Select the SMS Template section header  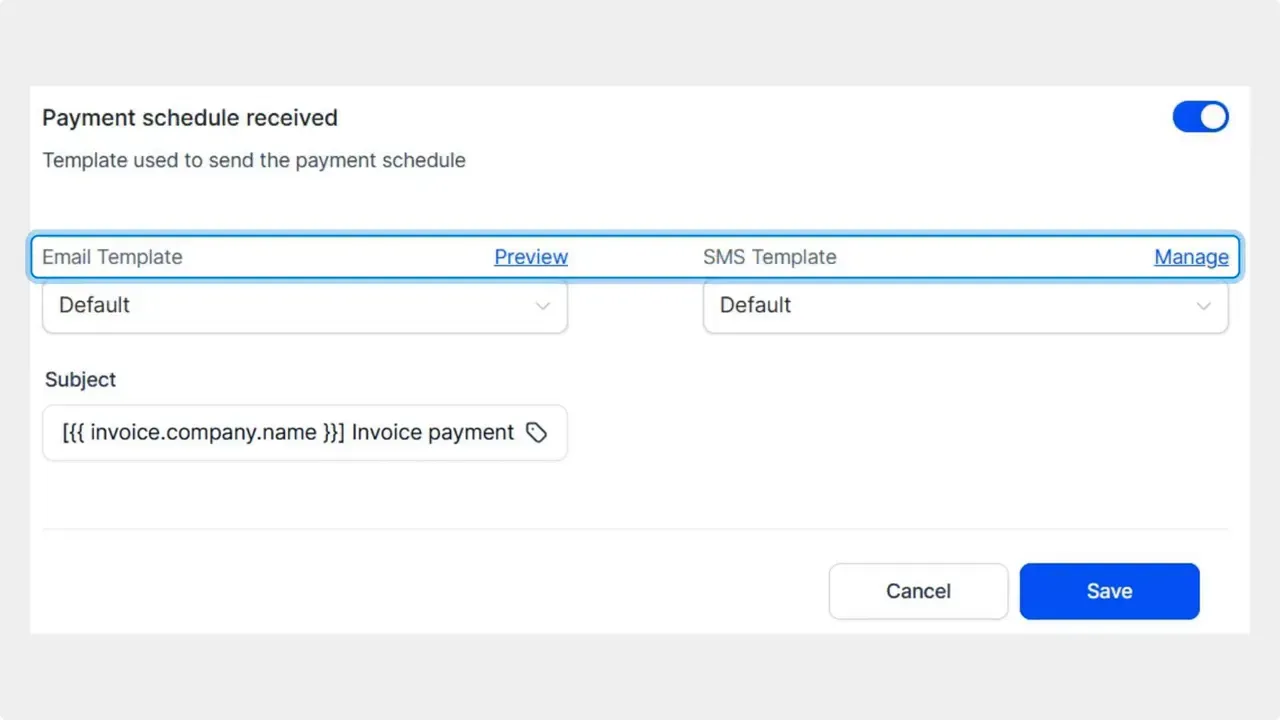[770, 257]
